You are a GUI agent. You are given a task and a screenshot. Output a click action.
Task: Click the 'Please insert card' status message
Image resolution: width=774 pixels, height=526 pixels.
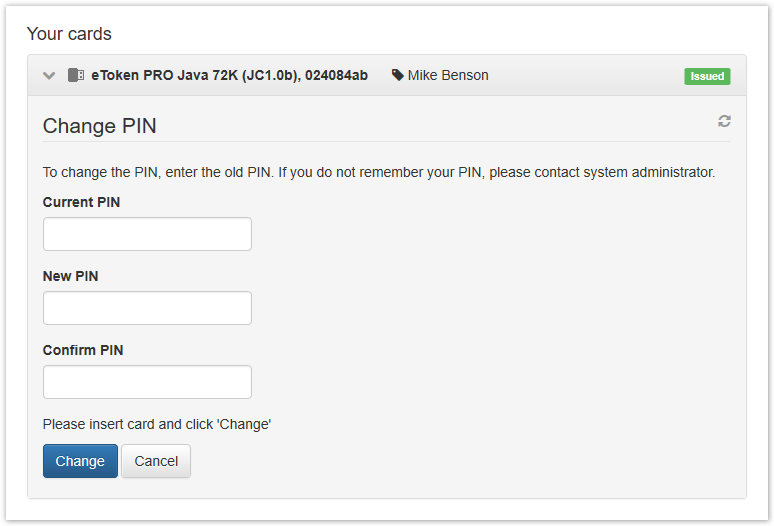(157, 424)
